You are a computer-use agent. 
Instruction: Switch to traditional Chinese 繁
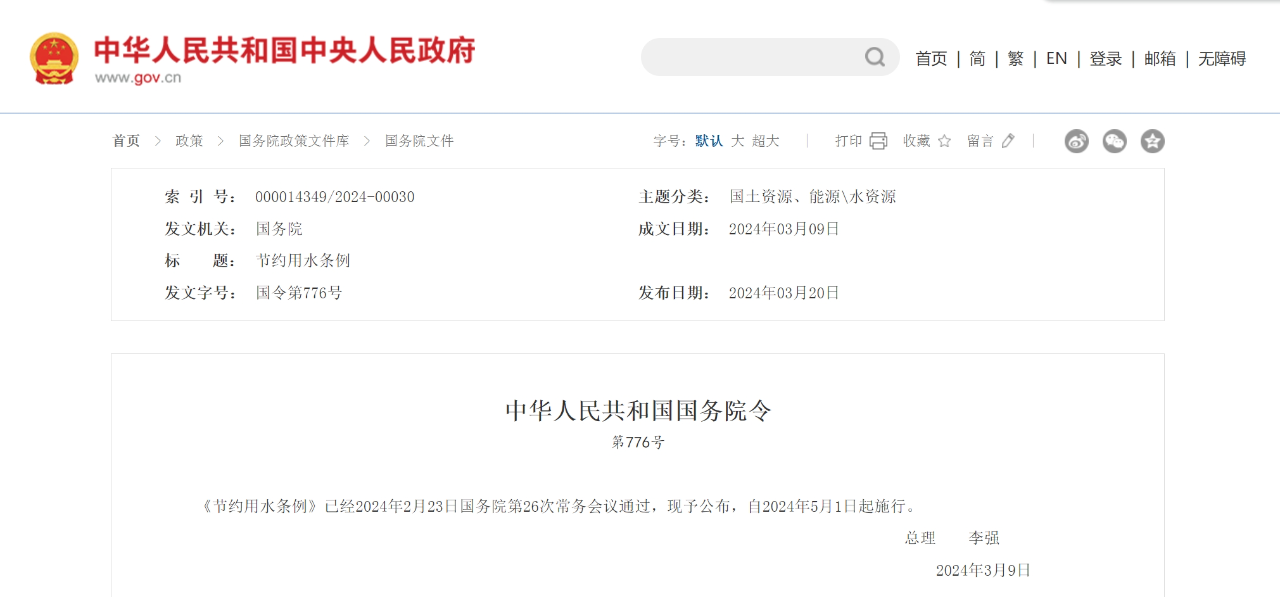[x=1015, y=59]
